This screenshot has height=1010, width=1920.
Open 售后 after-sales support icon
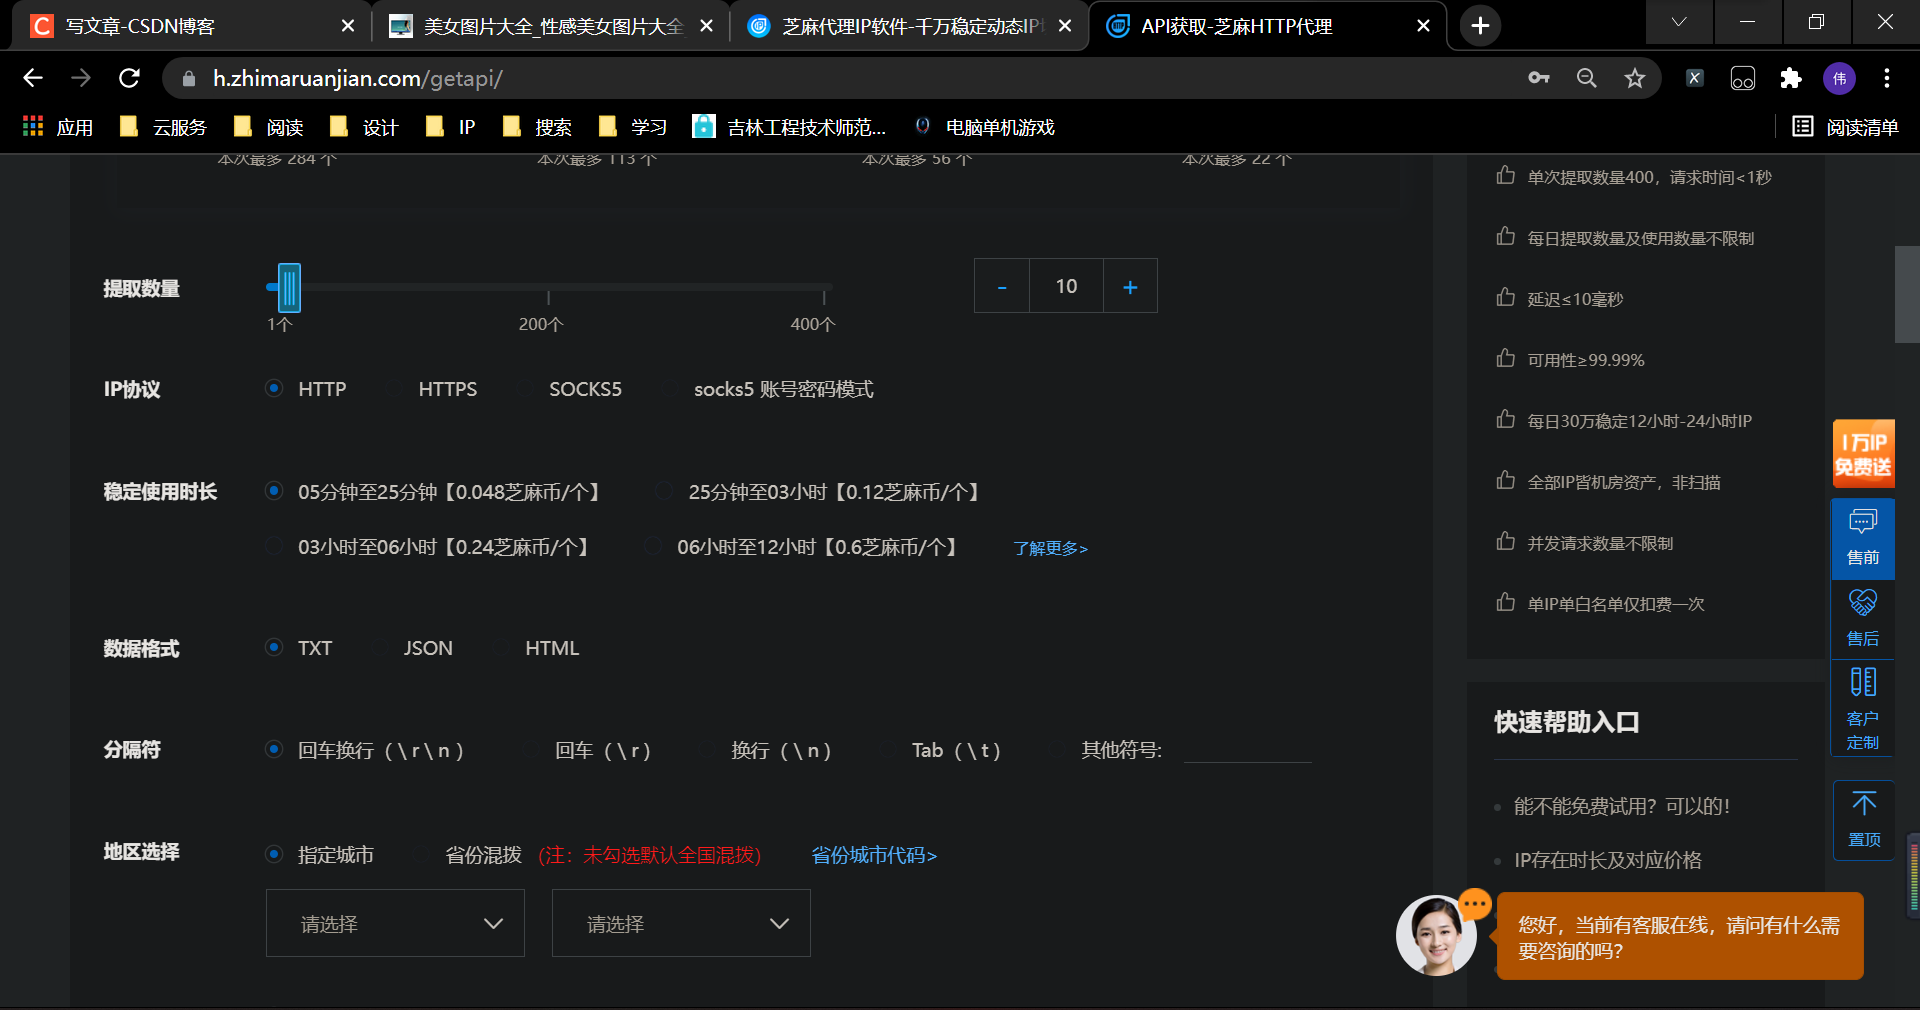tap(1863, 618)
